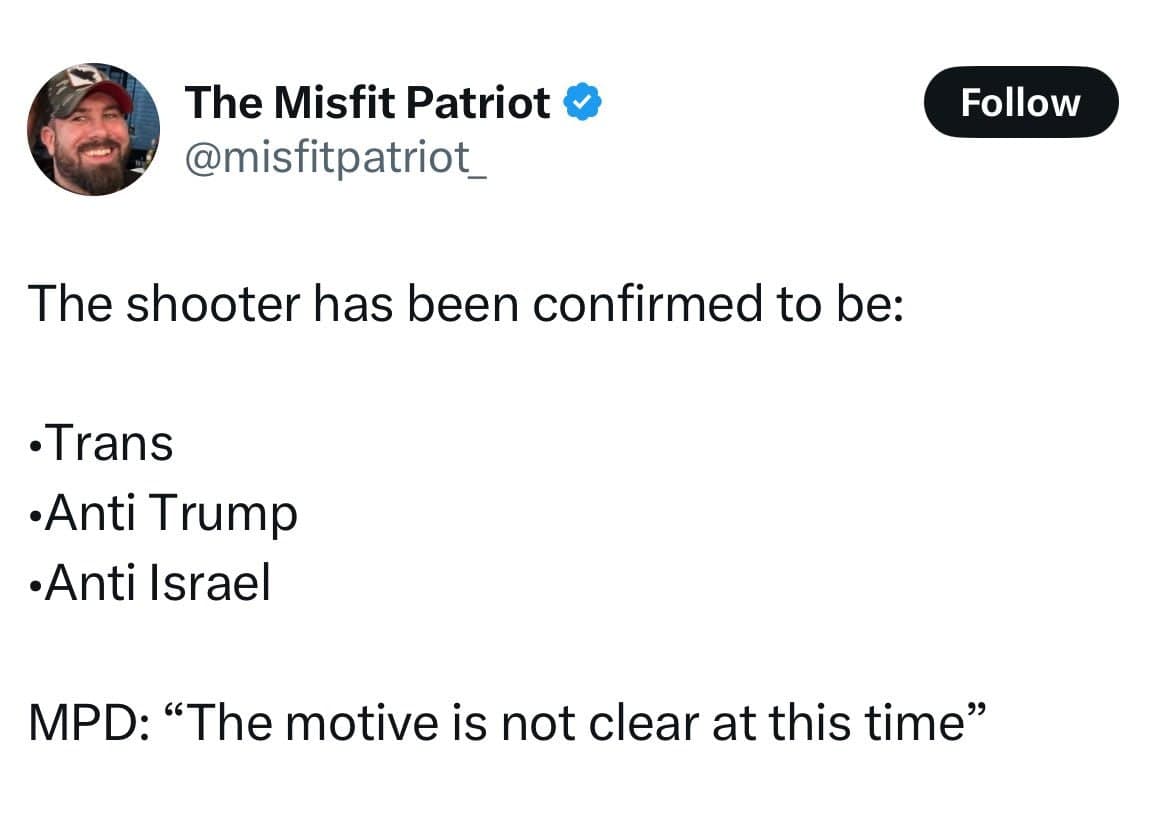Click Follow to follow The Misfit Patriot
This screenshot has height=827, width=1170.
tap(1021, 101)
